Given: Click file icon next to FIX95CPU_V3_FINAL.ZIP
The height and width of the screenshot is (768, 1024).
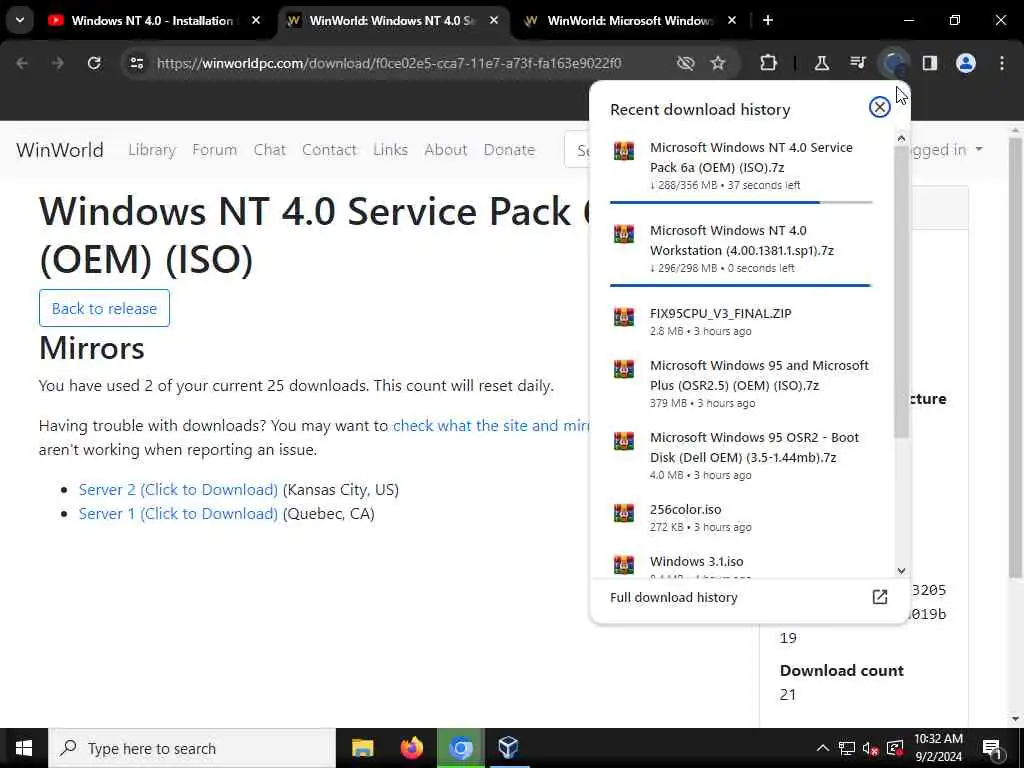Looking at the screenshot, I should (624, 317).
